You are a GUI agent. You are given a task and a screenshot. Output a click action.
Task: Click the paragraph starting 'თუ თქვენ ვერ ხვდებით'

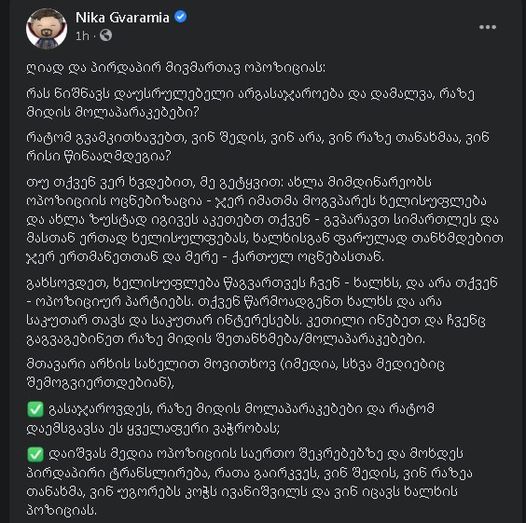pyautogui.click(x=265, y=220)
